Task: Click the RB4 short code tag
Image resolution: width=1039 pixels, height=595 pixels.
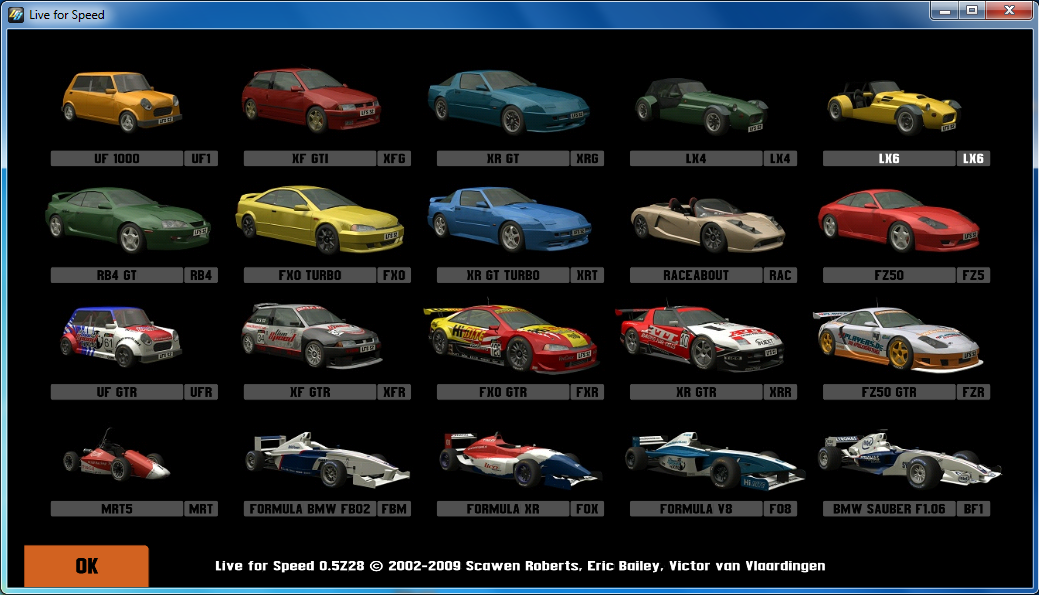Action: tap(201, 275)
